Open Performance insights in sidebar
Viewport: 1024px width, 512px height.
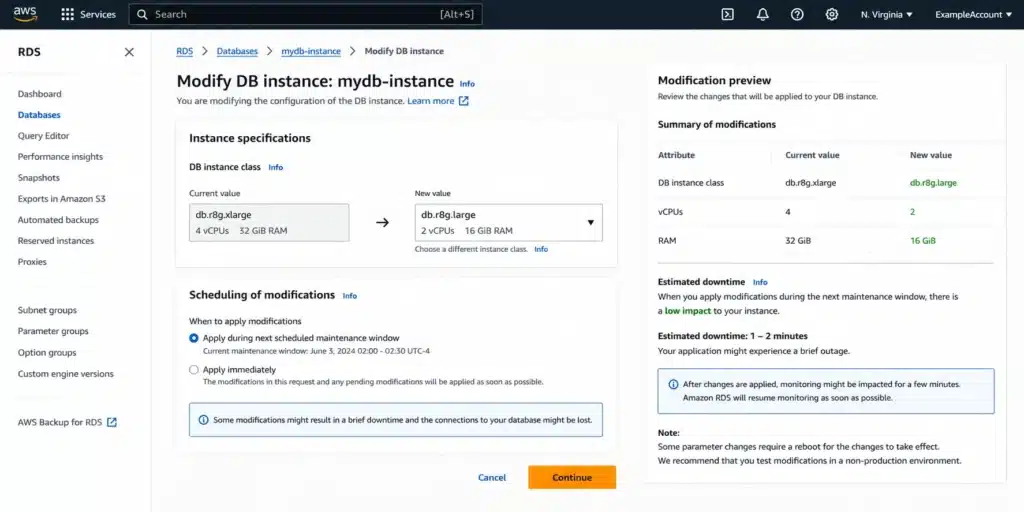tap(60, 157)
